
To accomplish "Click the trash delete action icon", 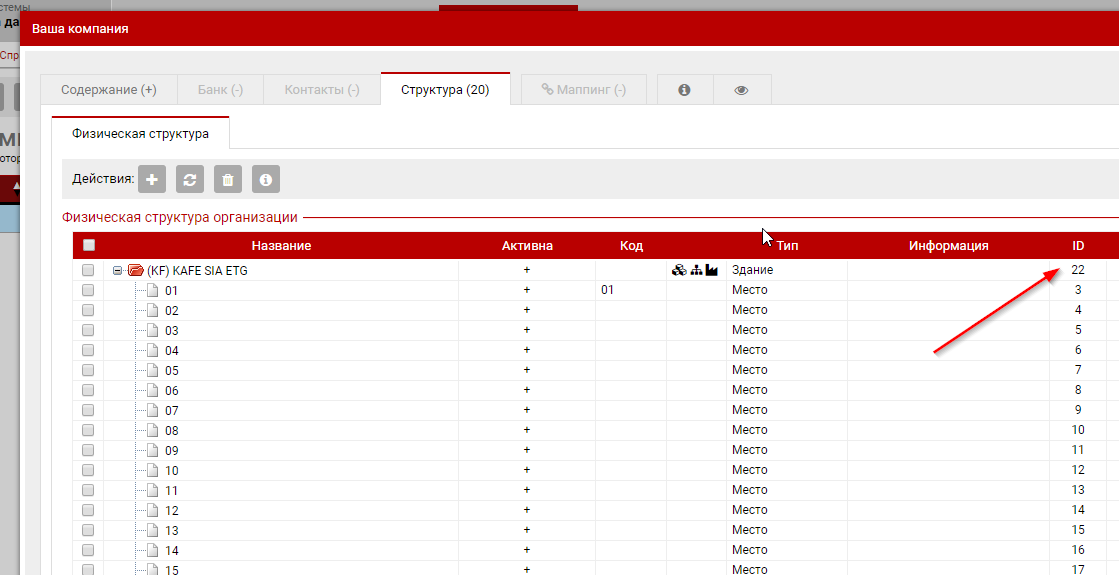I will coord(228,179).
